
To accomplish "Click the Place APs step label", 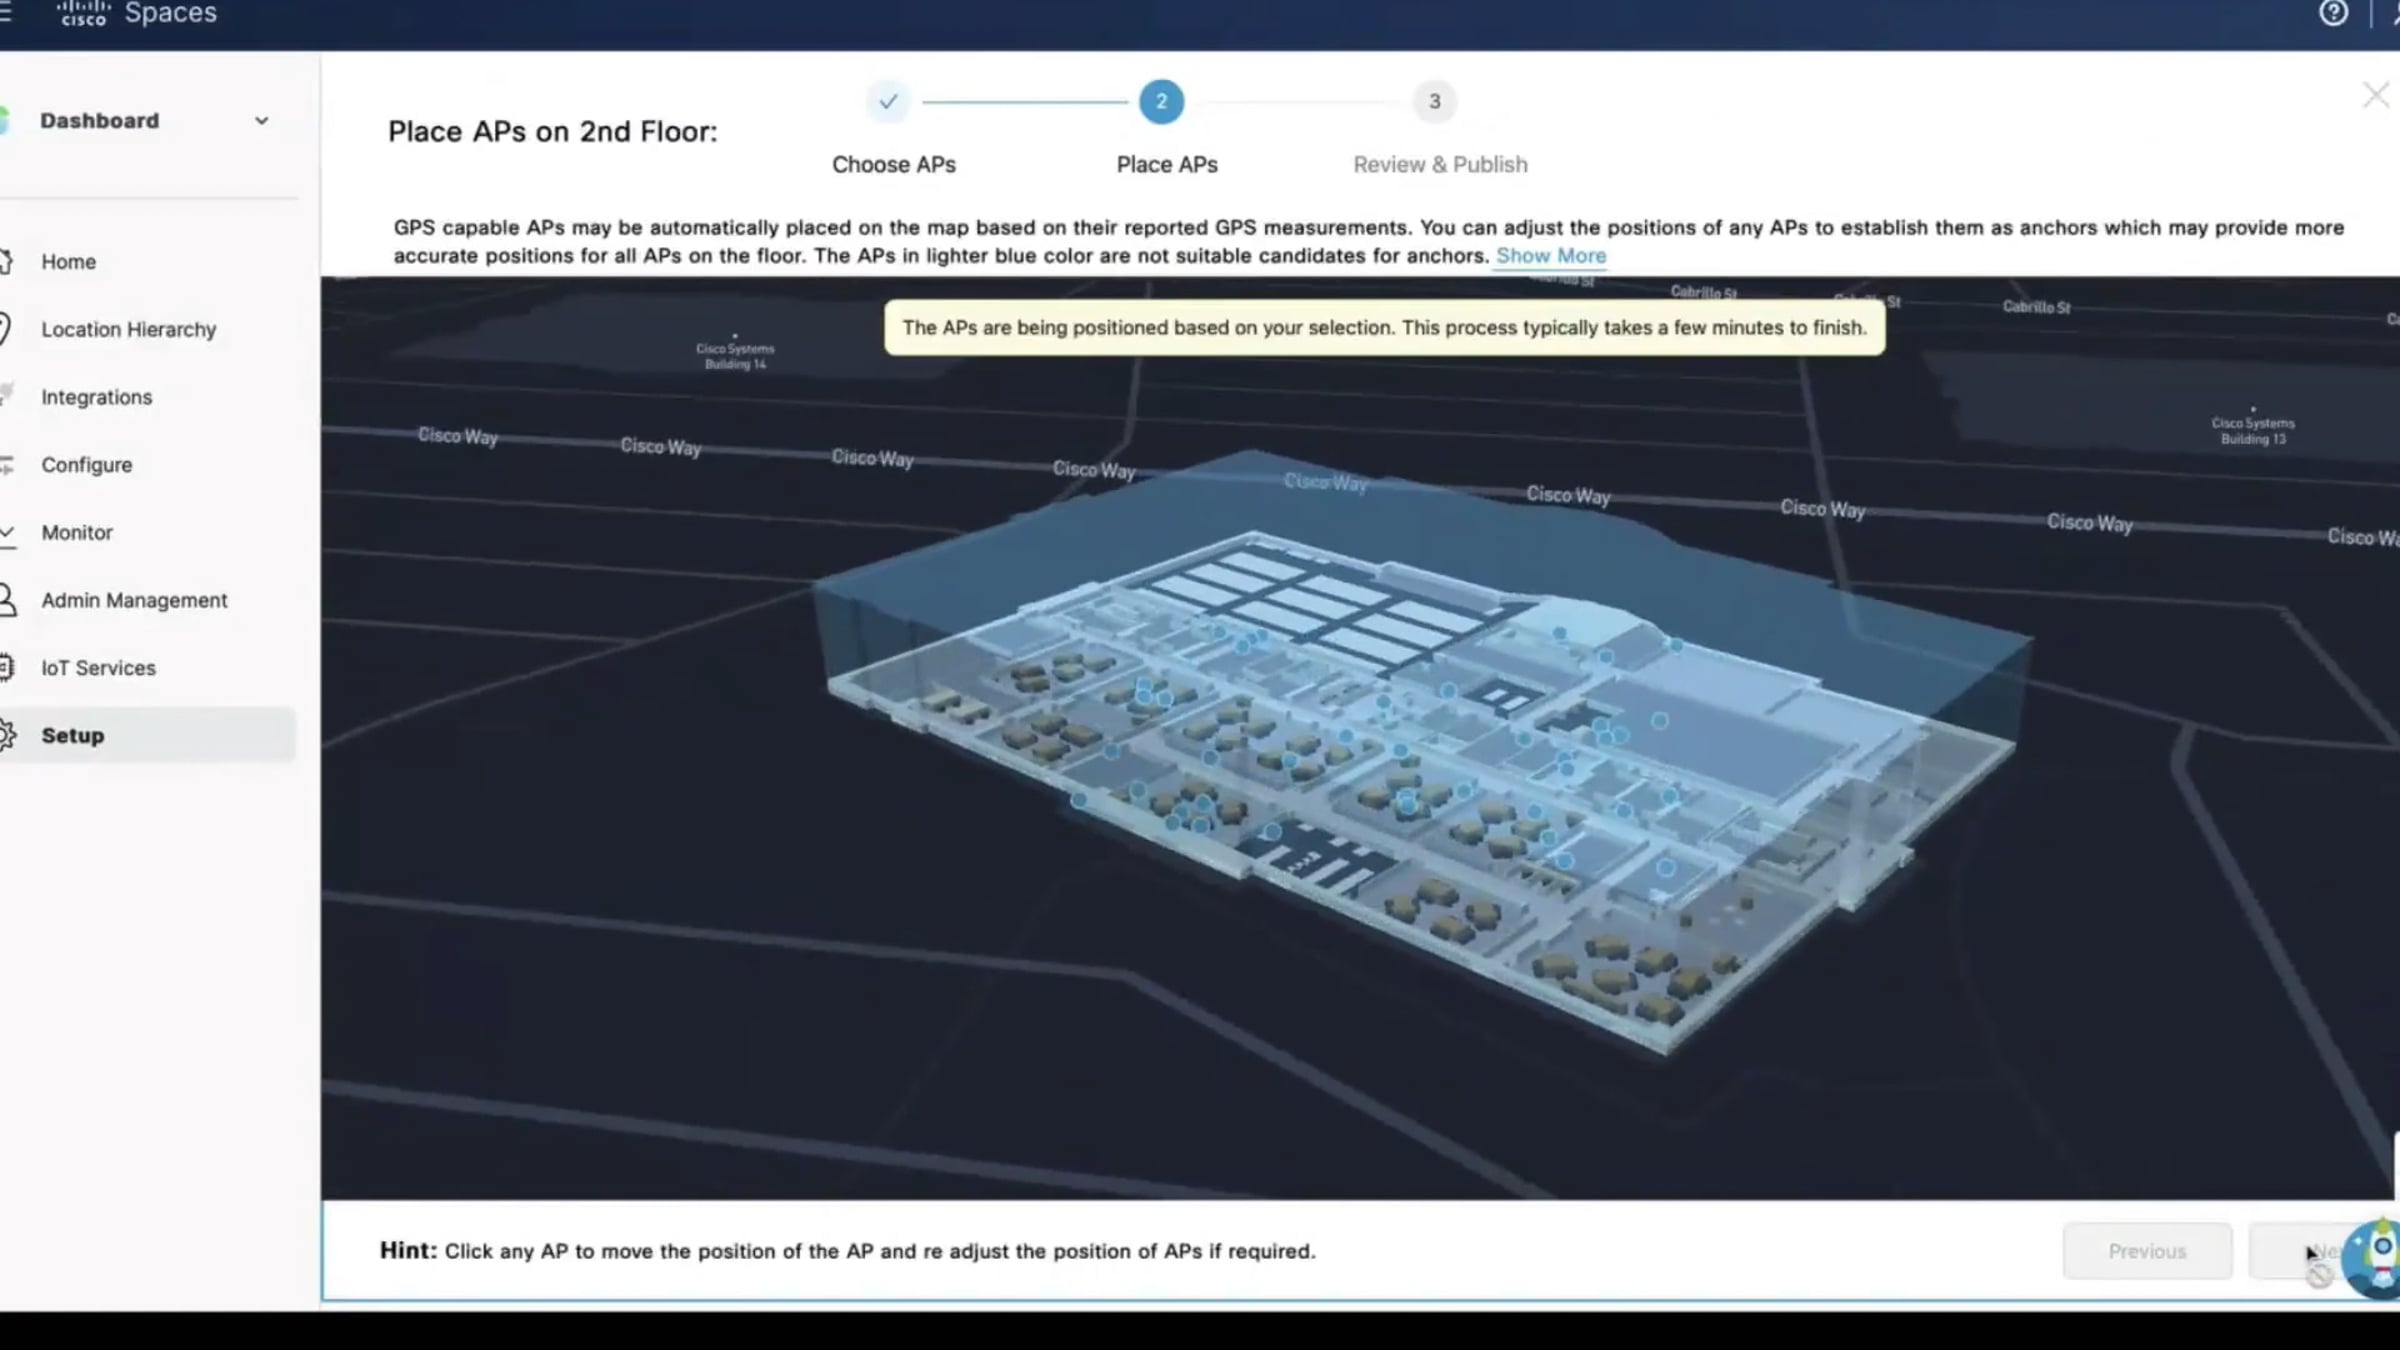I will 1167,165.
